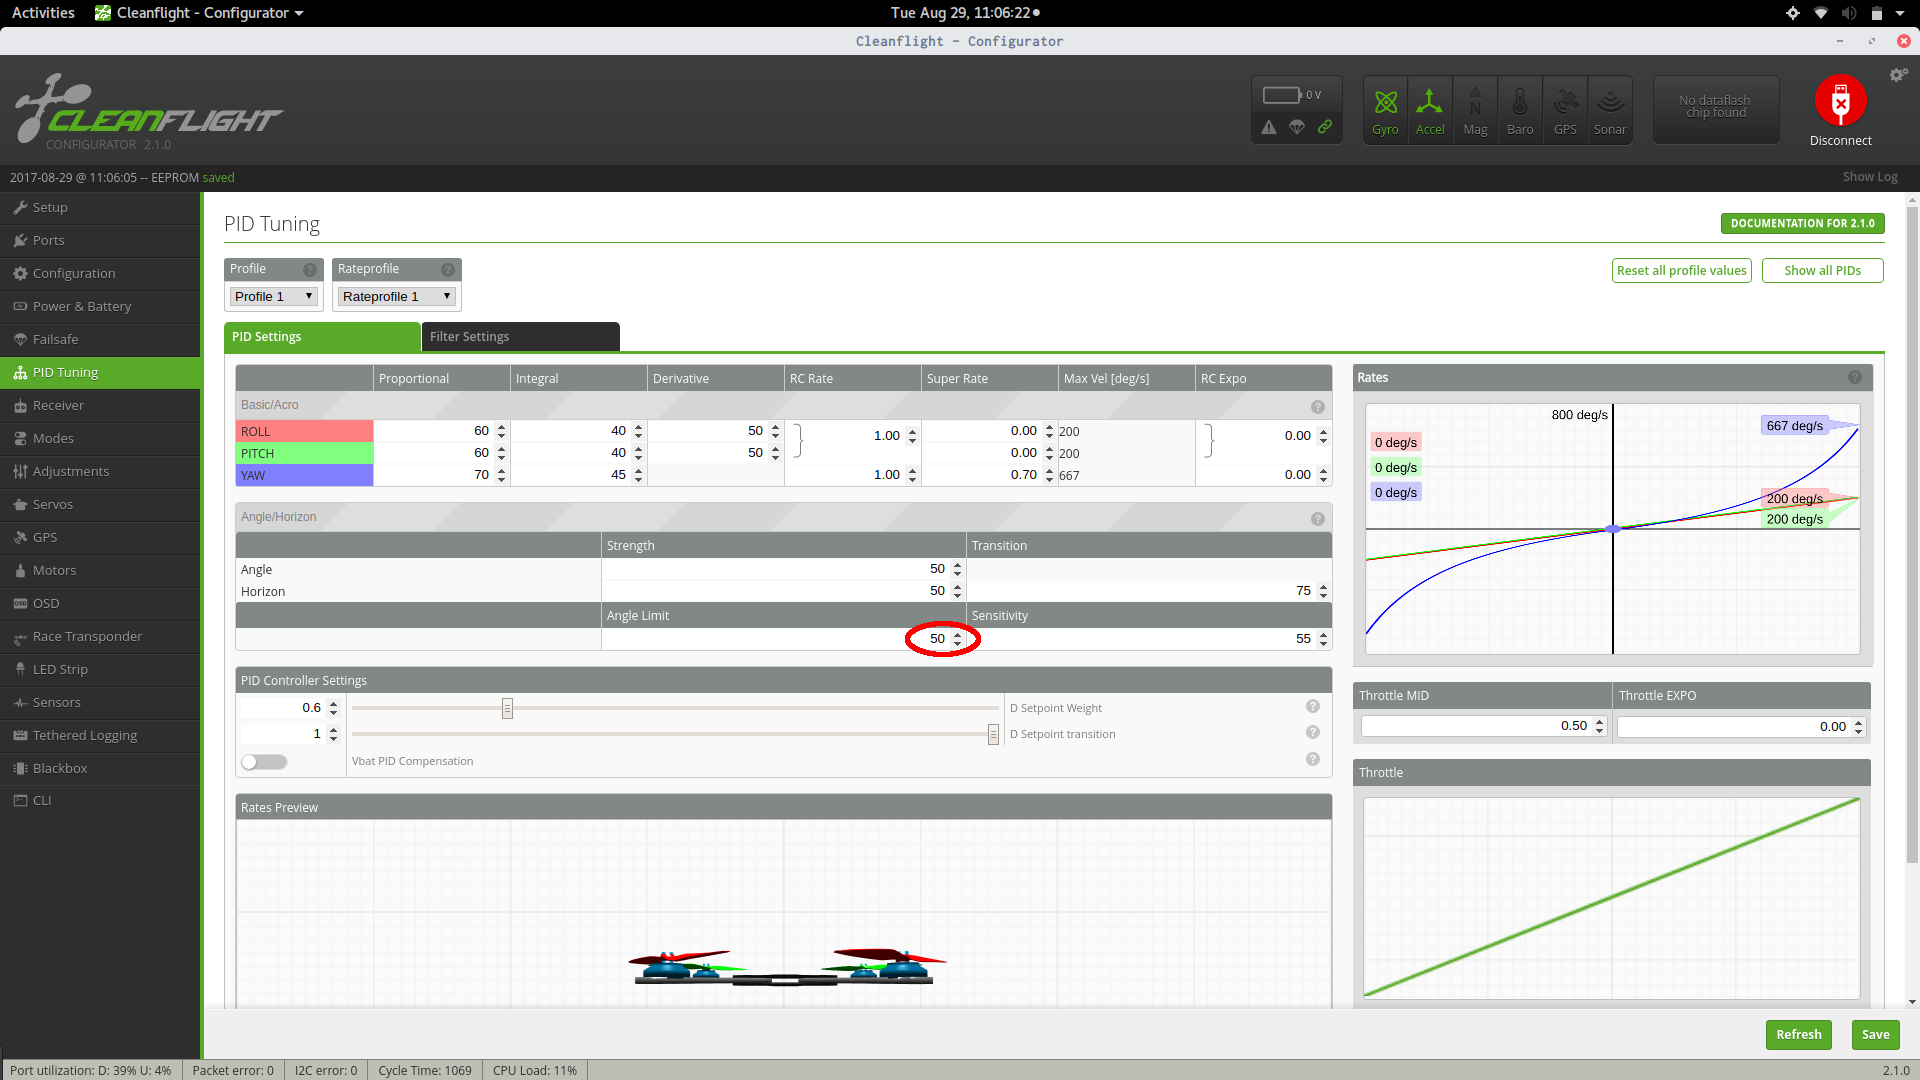Click Horizon Transition stepper
The width and height of the screenshot is (1920, 1080).
pyautogui.click(x=1323, y=591)
